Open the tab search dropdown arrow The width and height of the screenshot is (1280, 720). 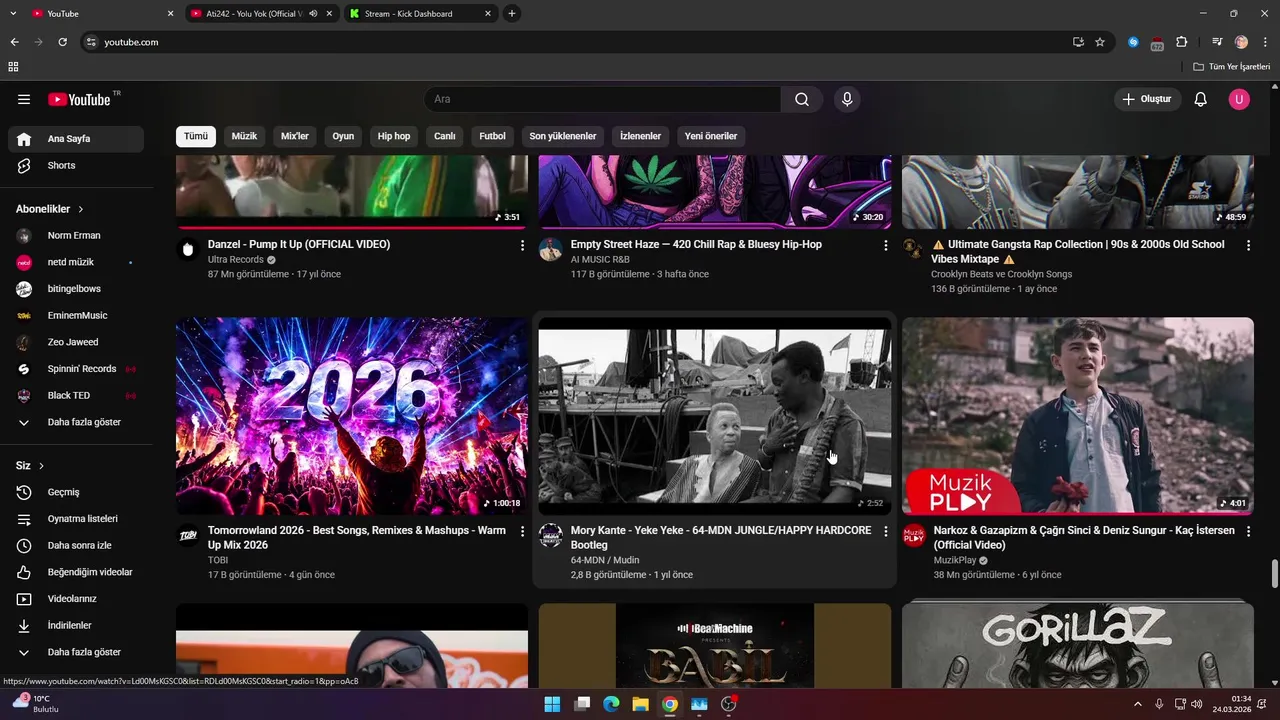[x=13, y=14]
